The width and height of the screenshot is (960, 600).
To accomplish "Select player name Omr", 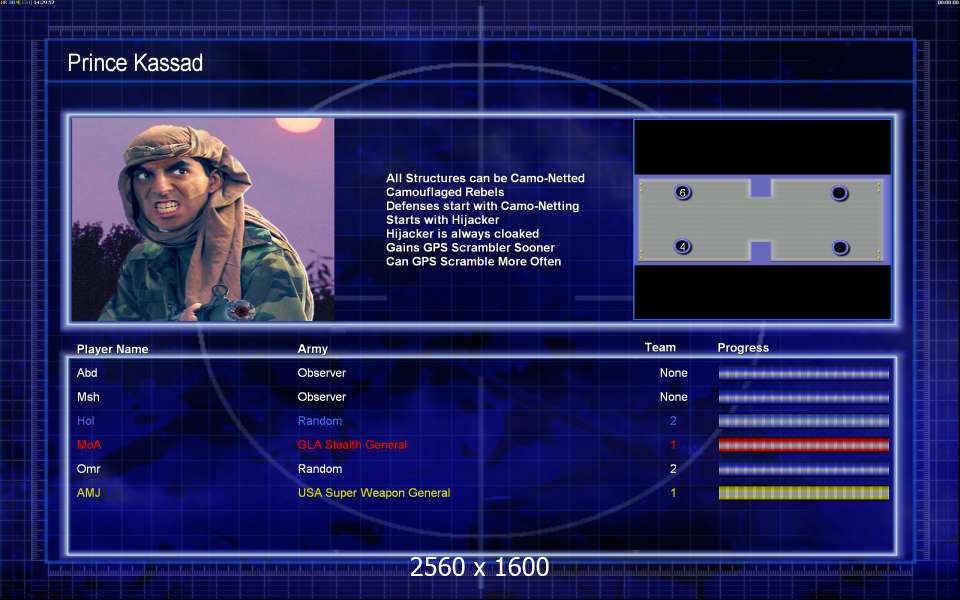I will (88, 469).
